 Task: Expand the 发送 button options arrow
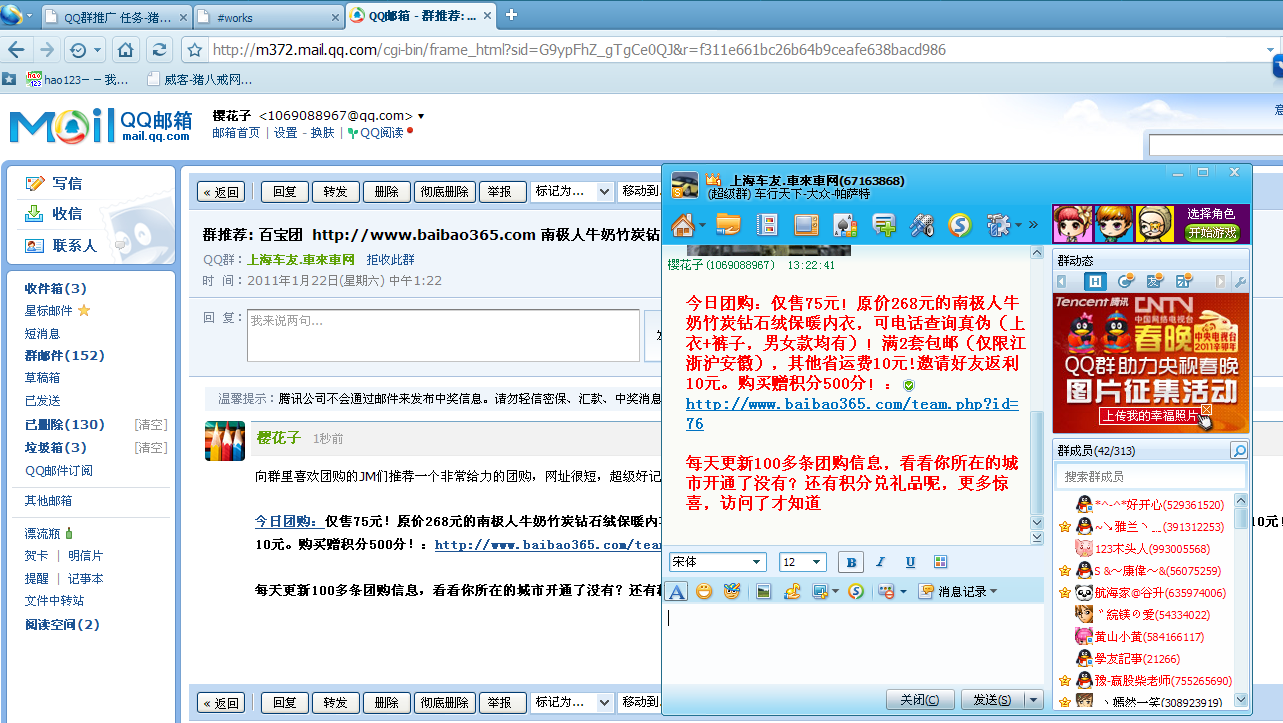point(1034,700)
